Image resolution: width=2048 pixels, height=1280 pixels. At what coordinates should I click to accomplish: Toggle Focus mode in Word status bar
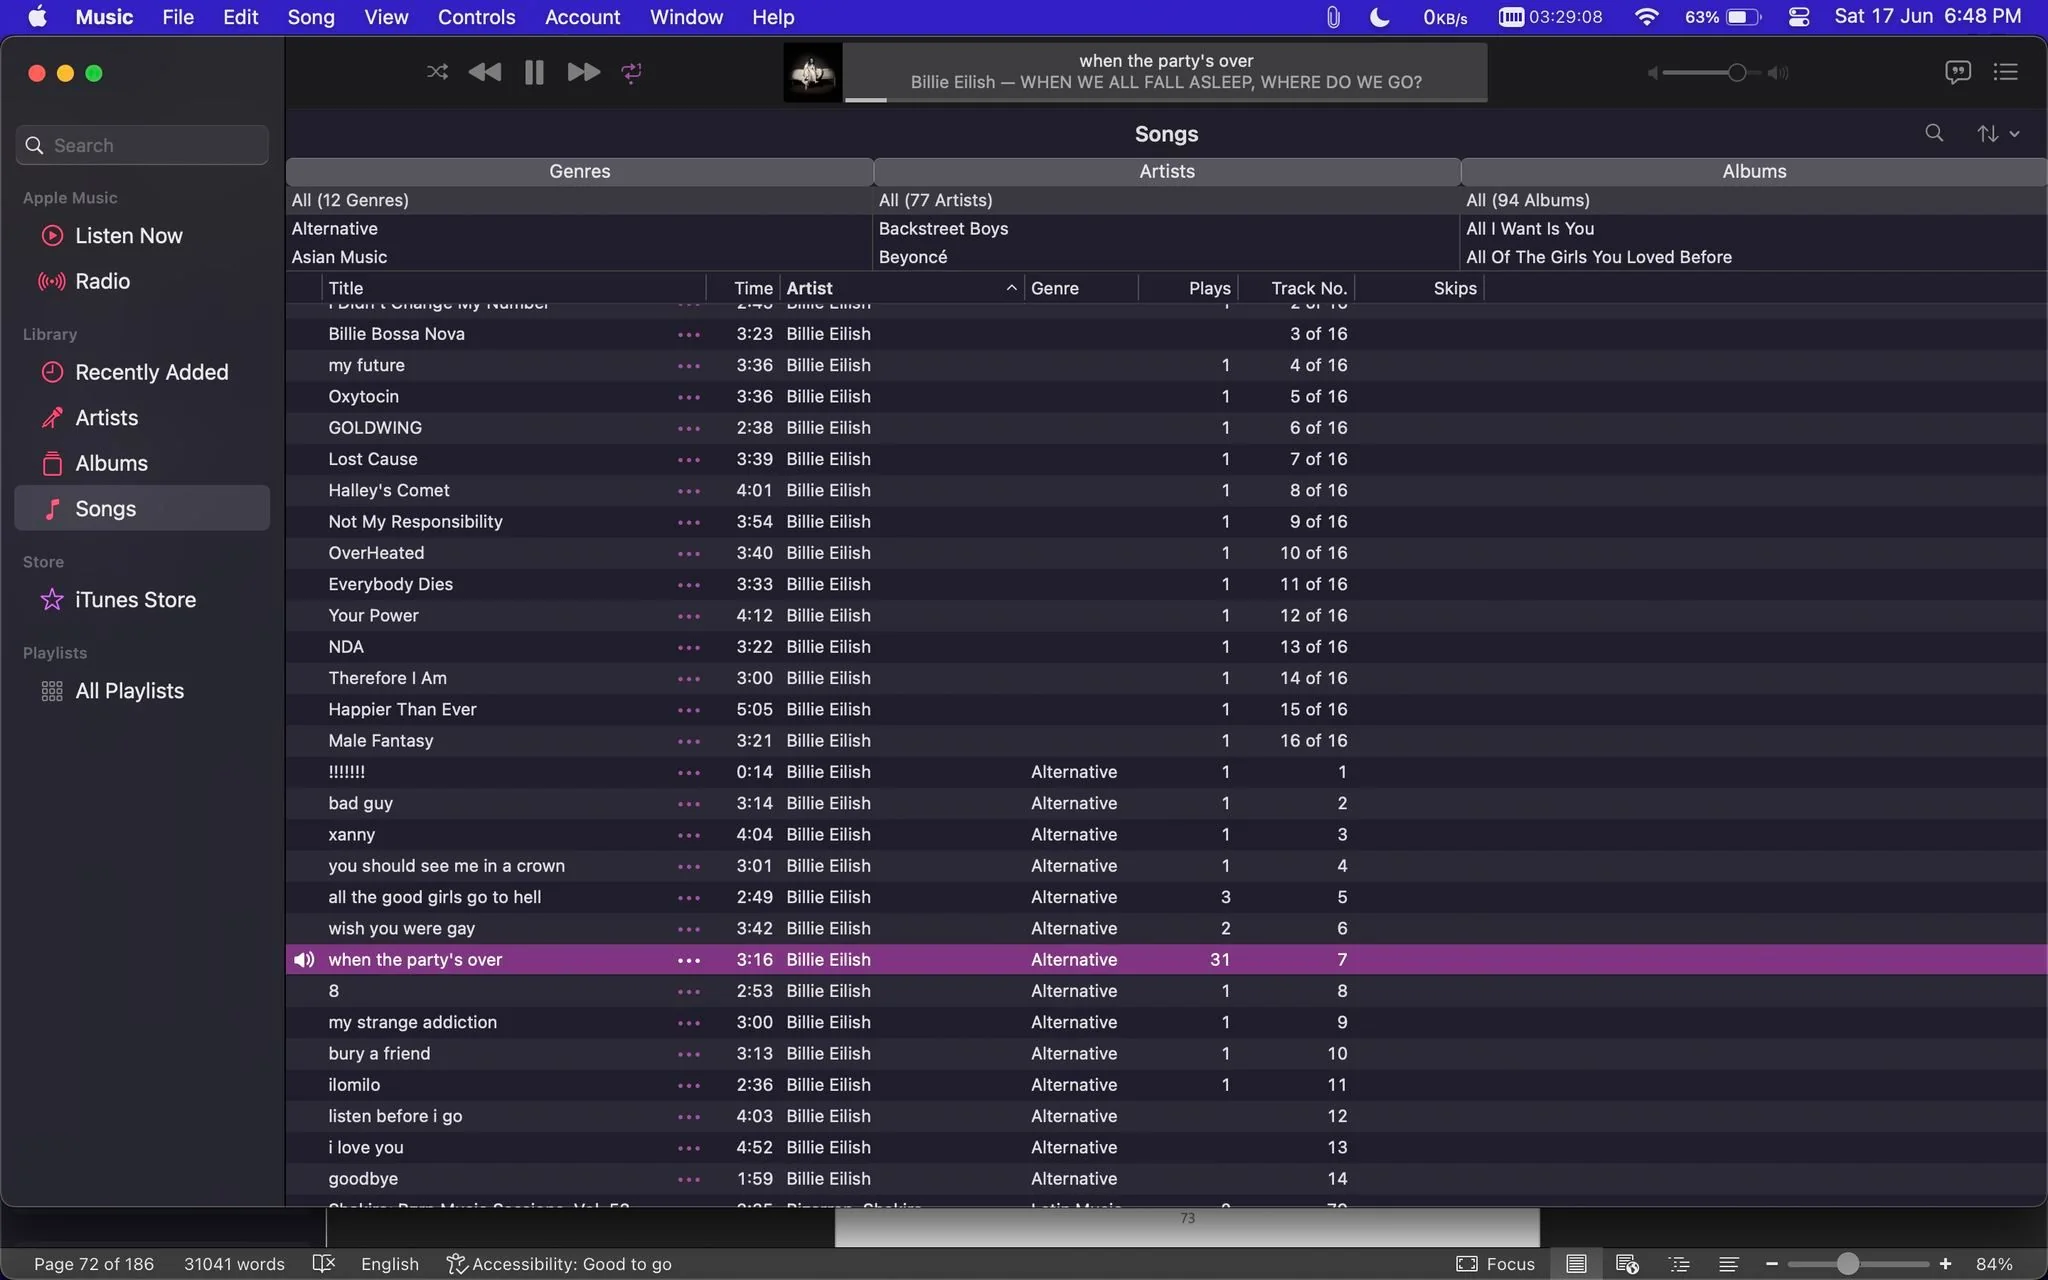point(1495,1264)
